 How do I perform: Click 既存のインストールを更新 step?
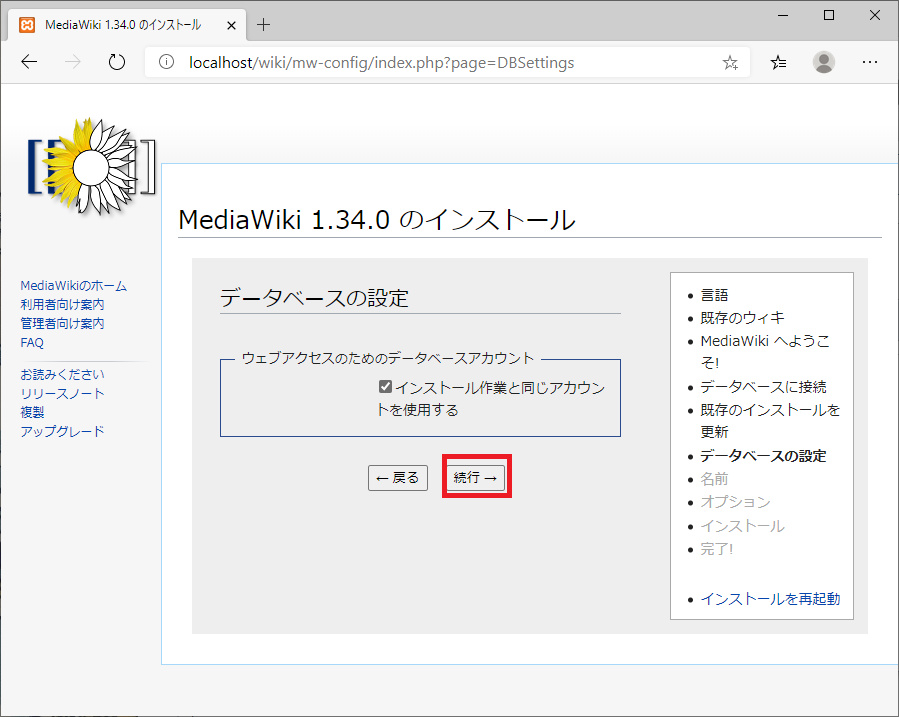click(770, 421)
